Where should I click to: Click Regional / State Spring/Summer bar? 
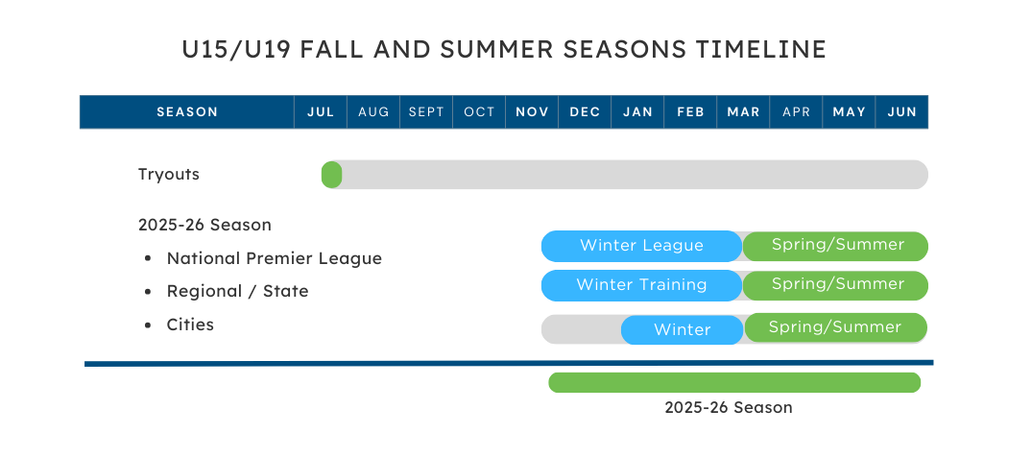[835, 285]
